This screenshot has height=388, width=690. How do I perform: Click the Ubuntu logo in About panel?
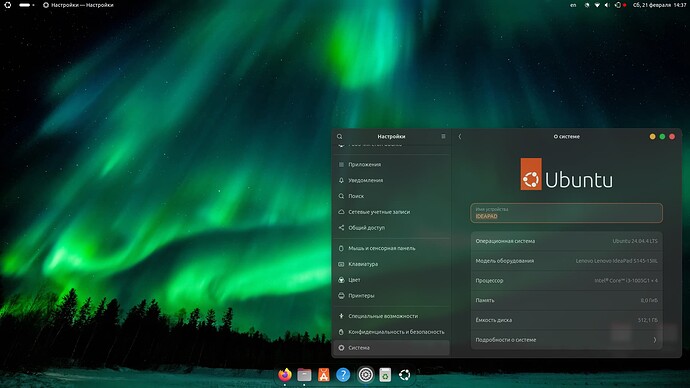(x=566, y=174)
